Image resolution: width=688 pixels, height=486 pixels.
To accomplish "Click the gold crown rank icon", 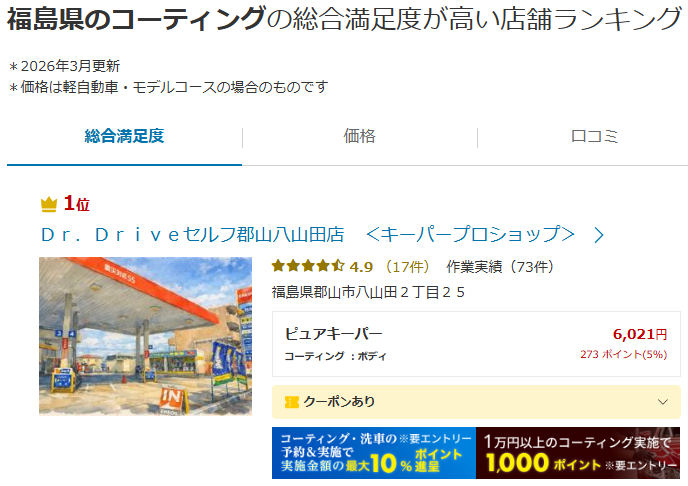I will click(x=49, y=204).
